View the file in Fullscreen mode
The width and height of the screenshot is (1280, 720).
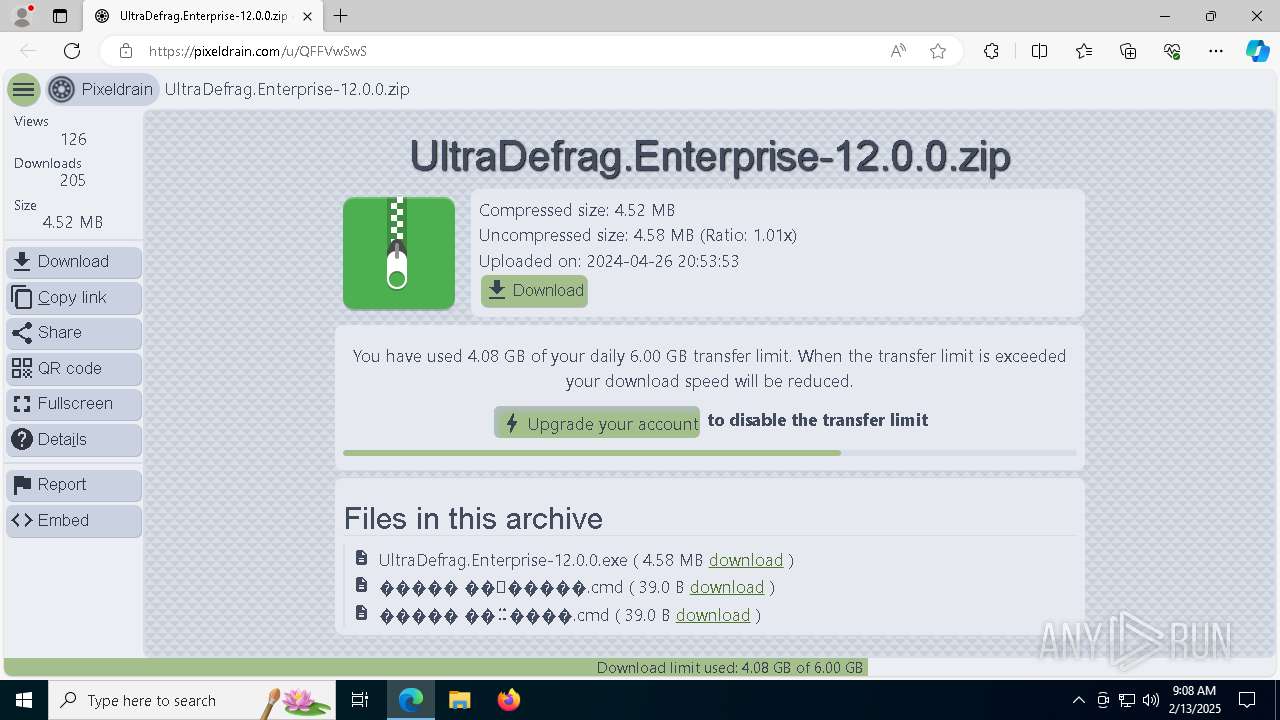click(x=74, y=404)
